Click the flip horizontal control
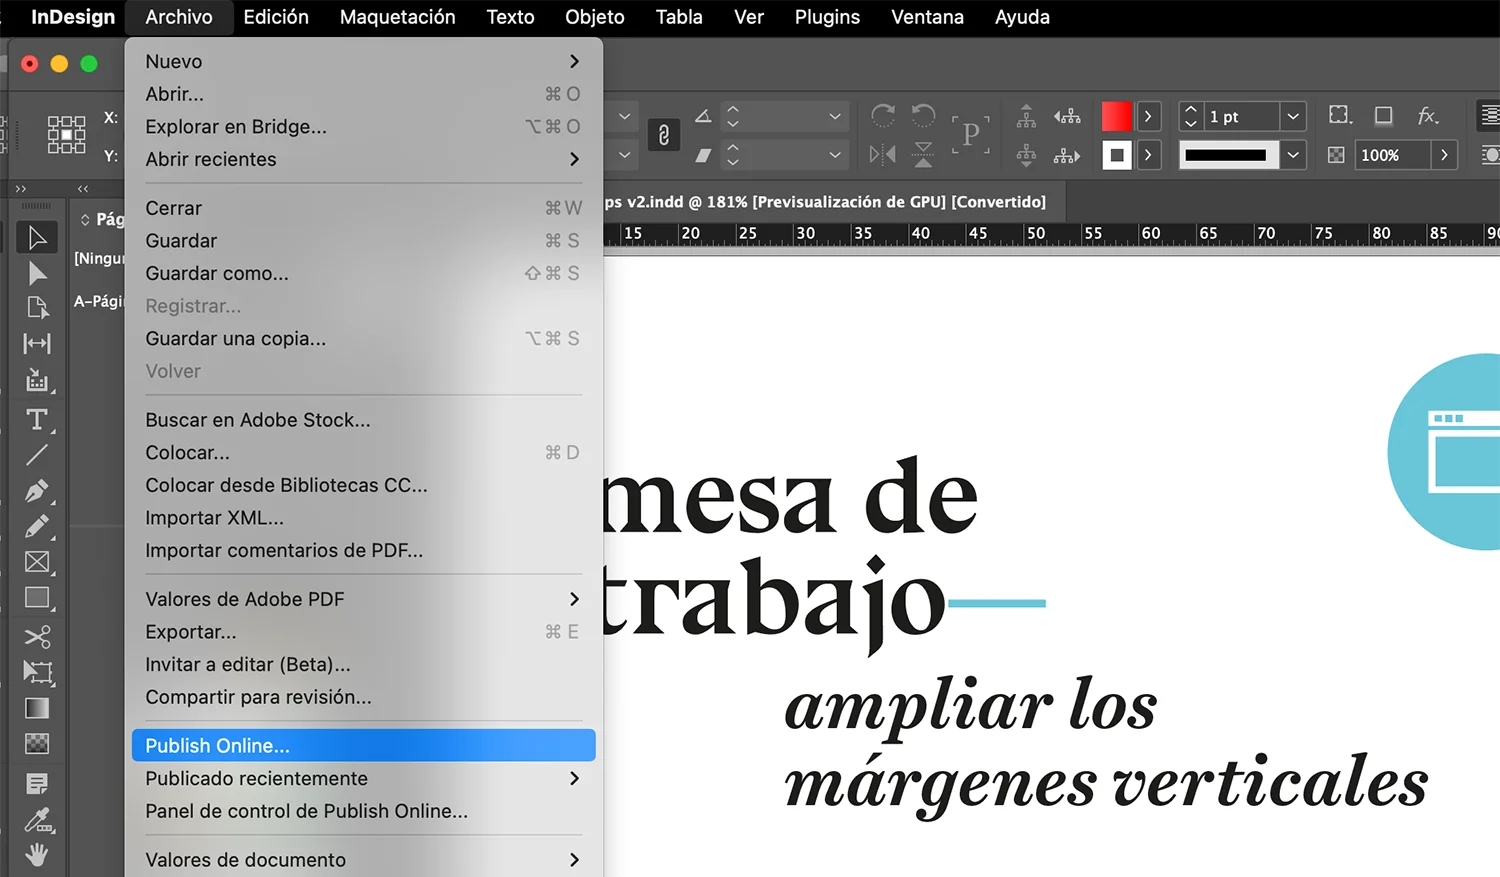This screenshot has width=1500, height=877. click(883, 155)
